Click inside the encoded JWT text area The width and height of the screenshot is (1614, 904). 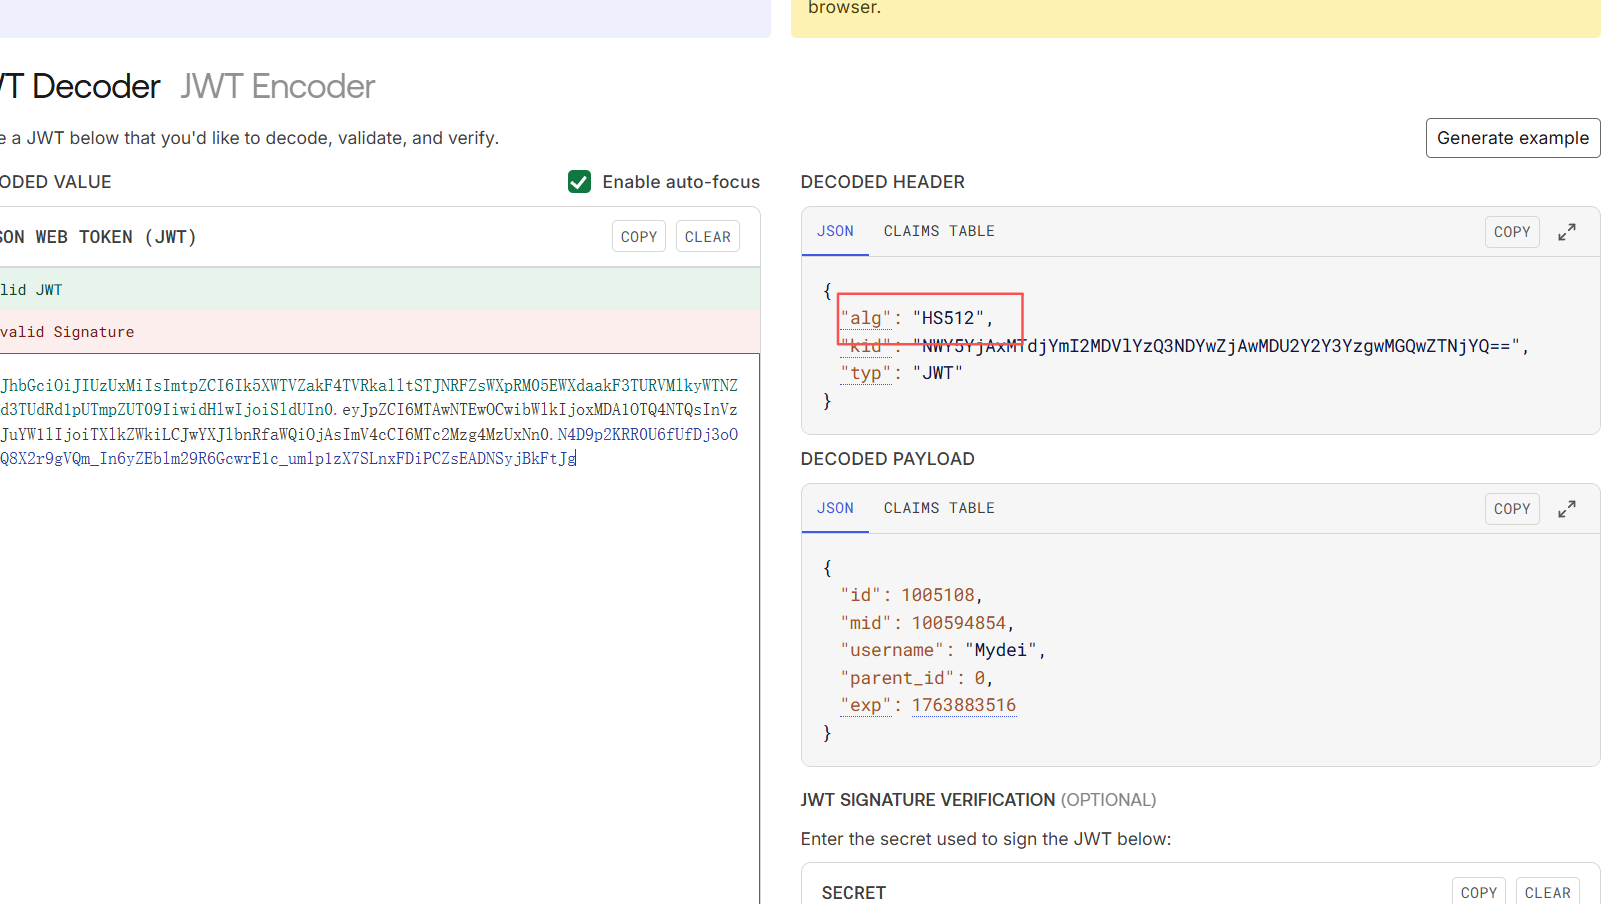pyautogui.click(x=379, y=628)
